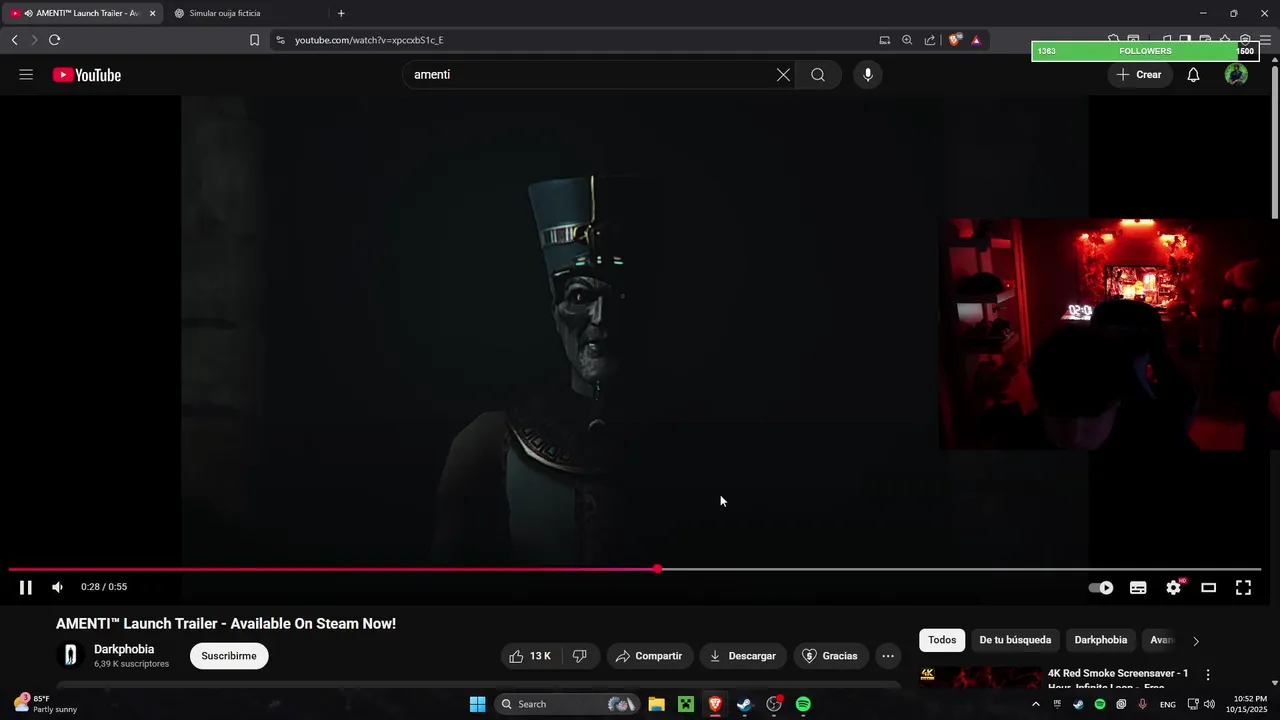This screenshot has width=1280, height=720.
Task: Show more filter chips with arrow
Action: pos(1195,641)
